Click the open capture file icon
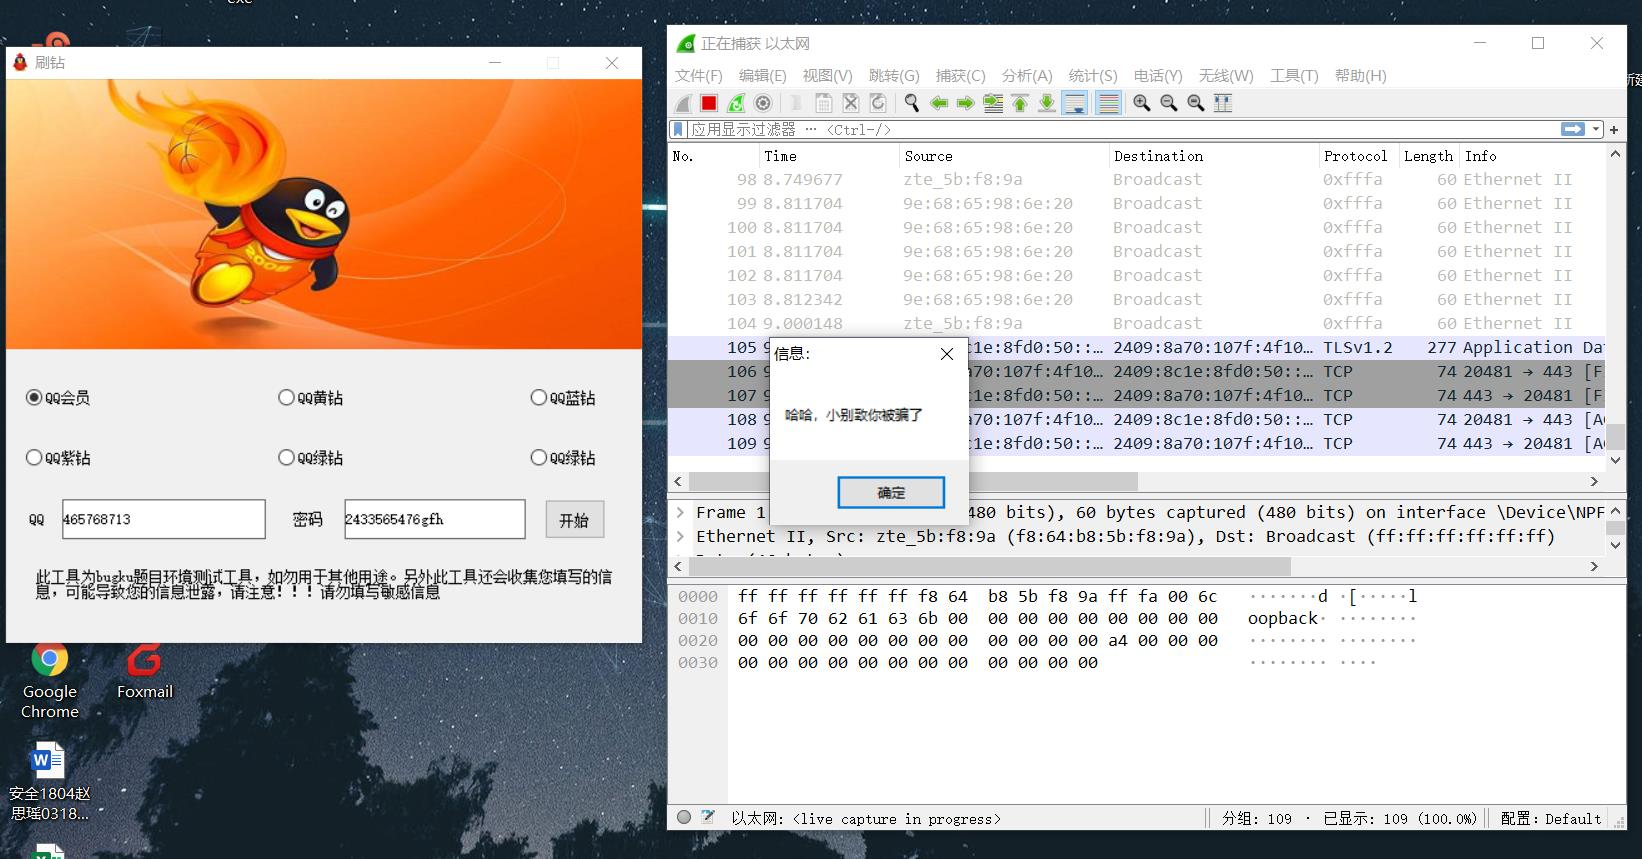 pyautogui.click(x=797, y=103)
